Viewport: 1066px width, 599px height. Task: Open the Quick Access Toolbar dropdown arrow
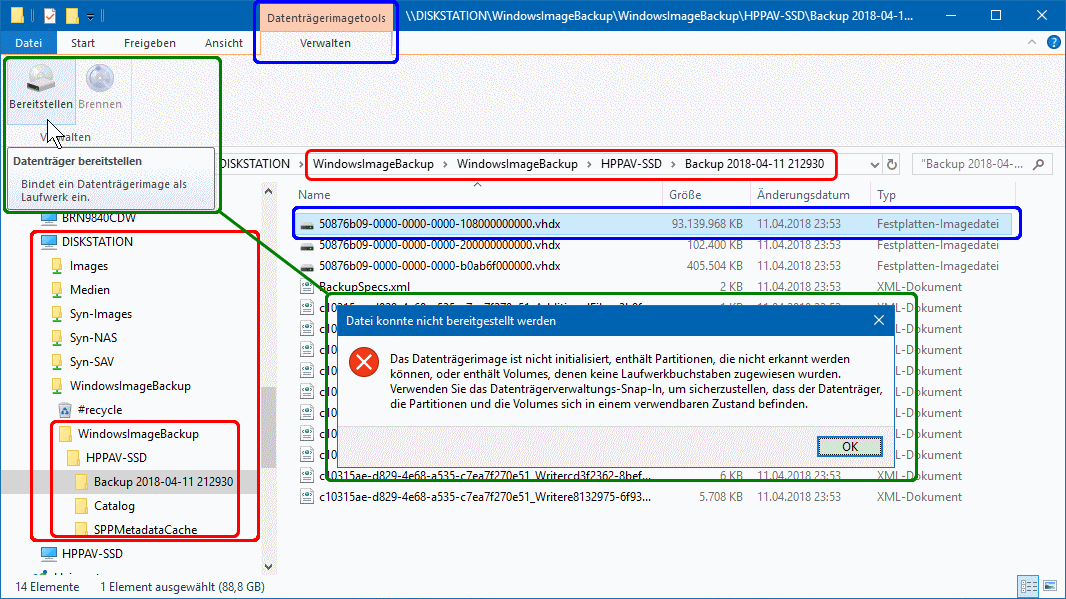coord(91,16)
